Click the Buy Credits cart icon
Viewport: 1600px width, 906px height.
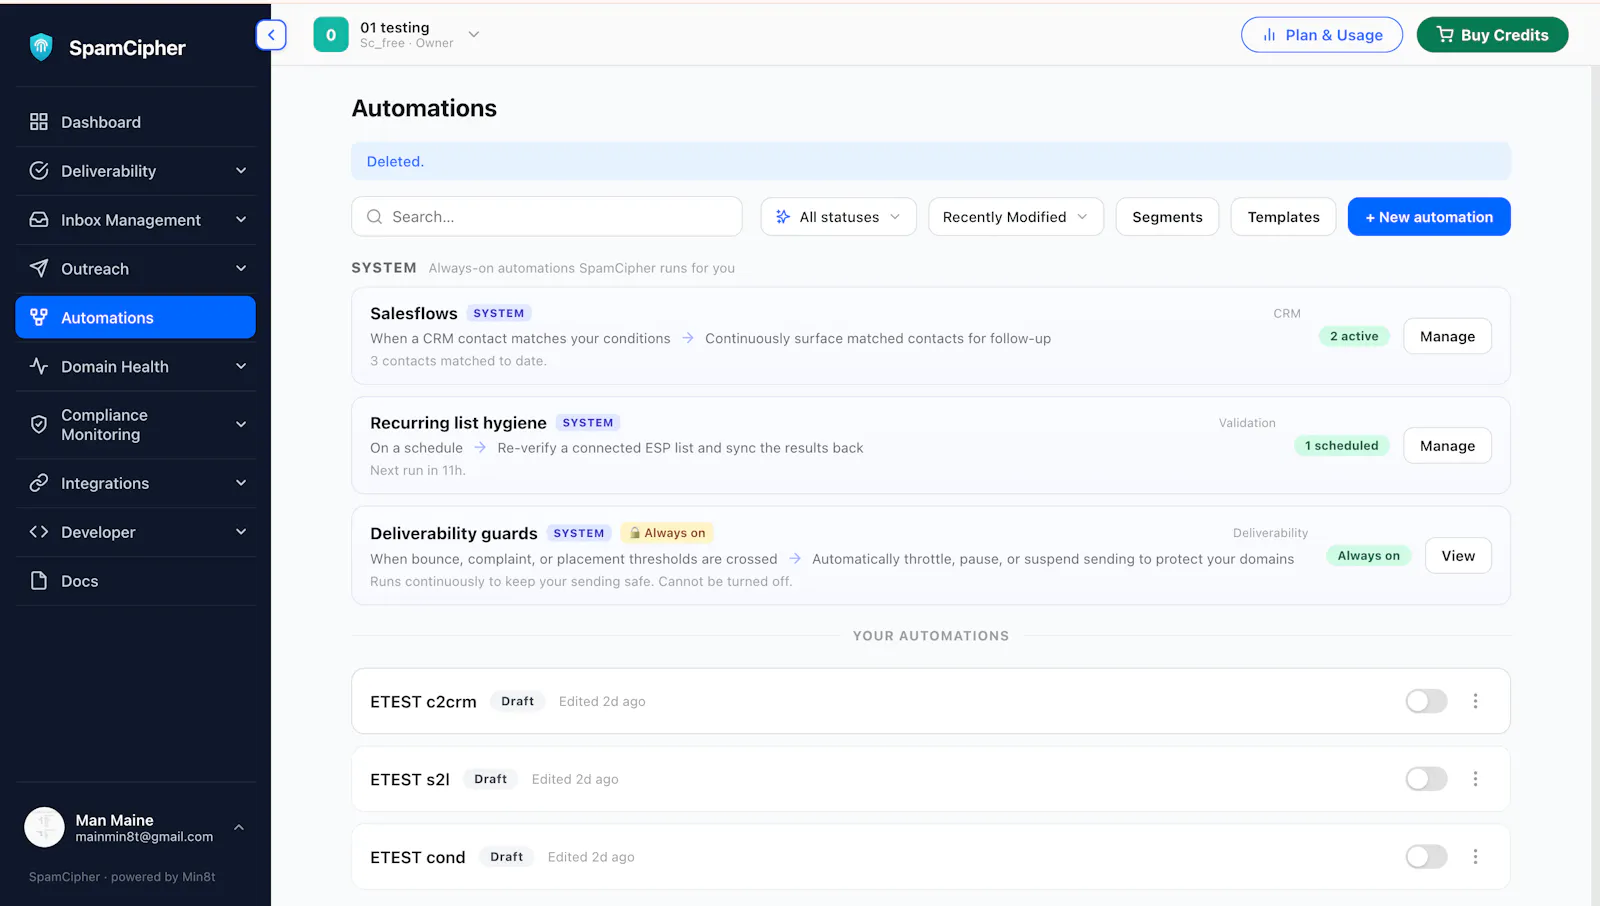click(x=1445, y=35)
